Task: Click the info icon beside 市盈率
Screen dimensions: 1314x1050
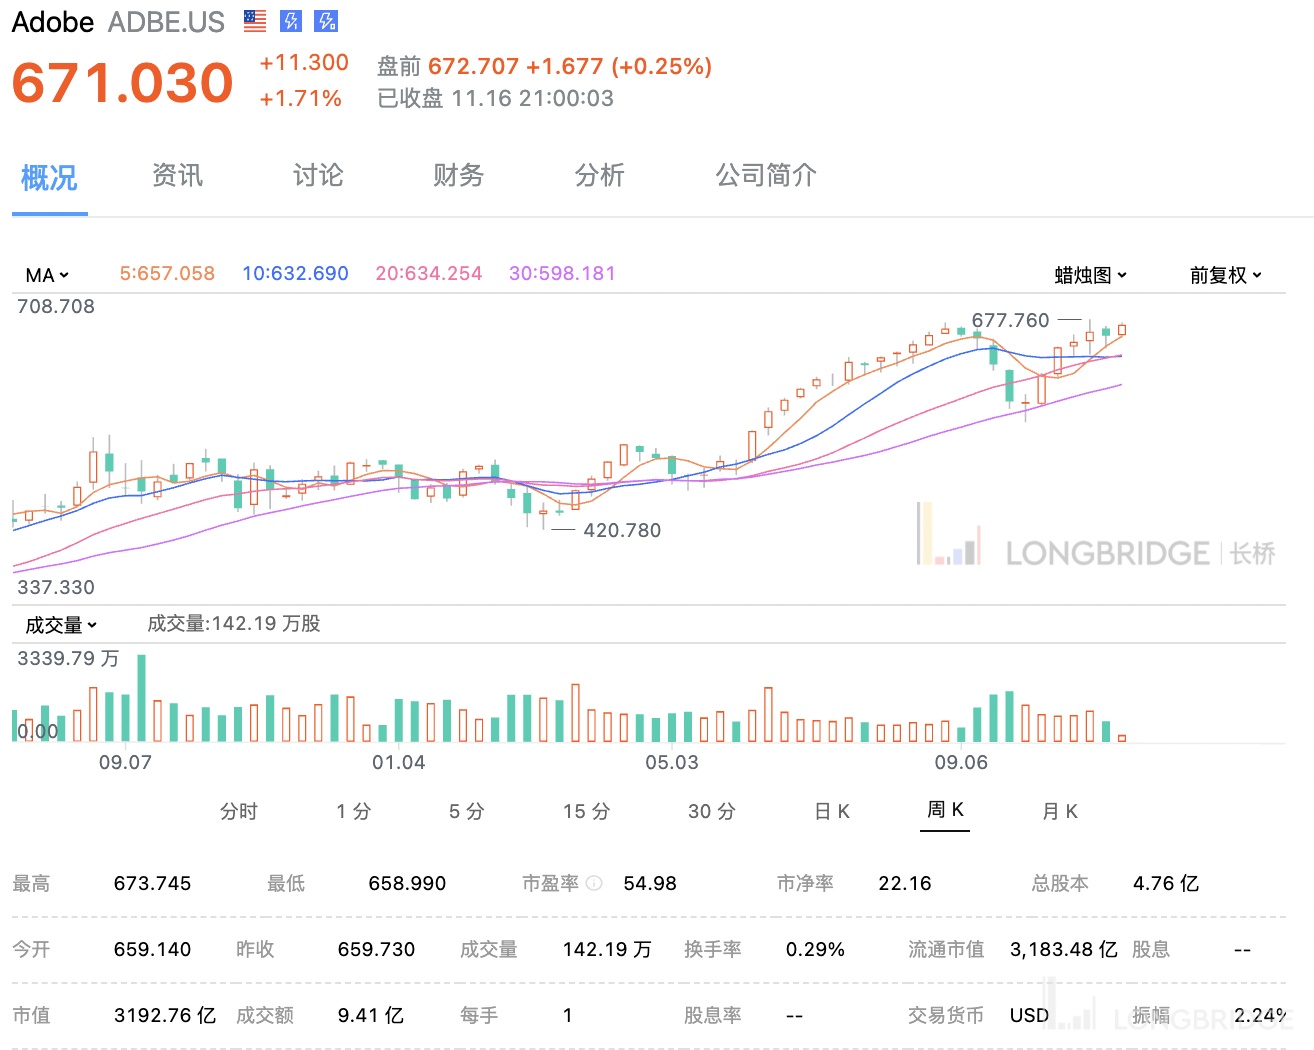Action: click(x=594, y=883)
